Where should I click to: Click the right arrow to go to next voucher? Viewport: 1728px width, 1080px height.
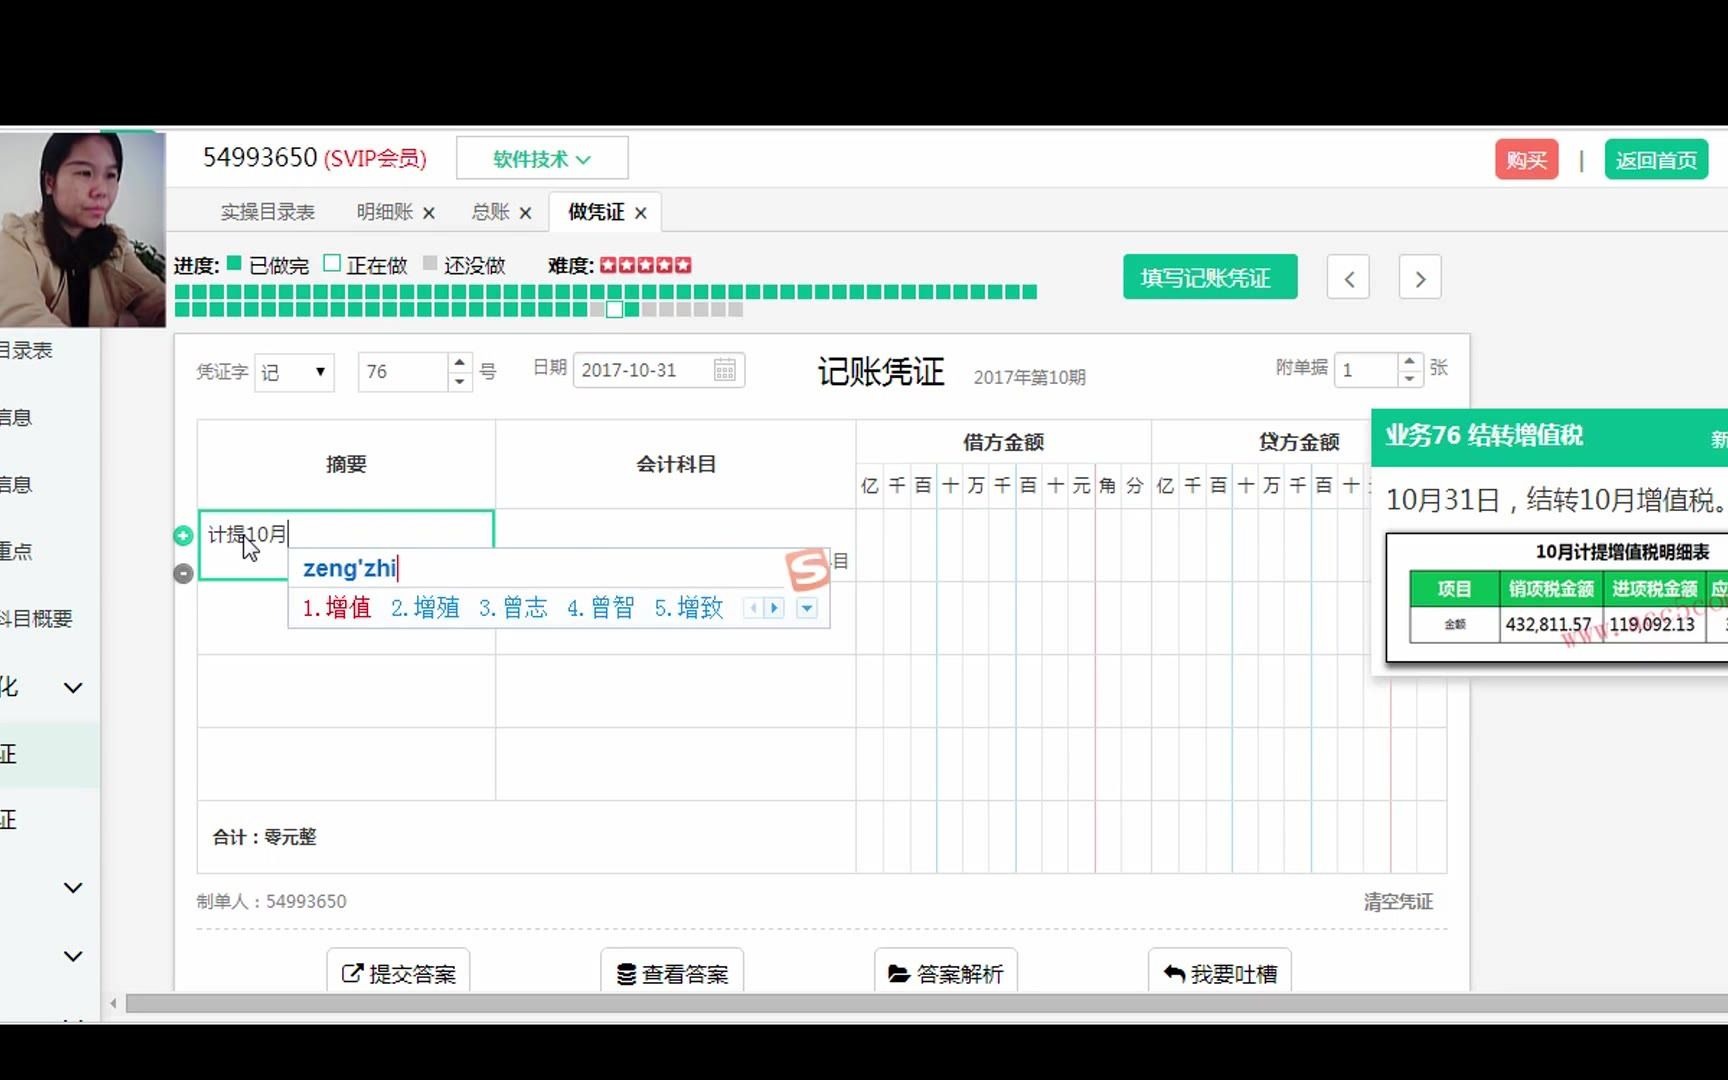click(x=1419, y=277)
